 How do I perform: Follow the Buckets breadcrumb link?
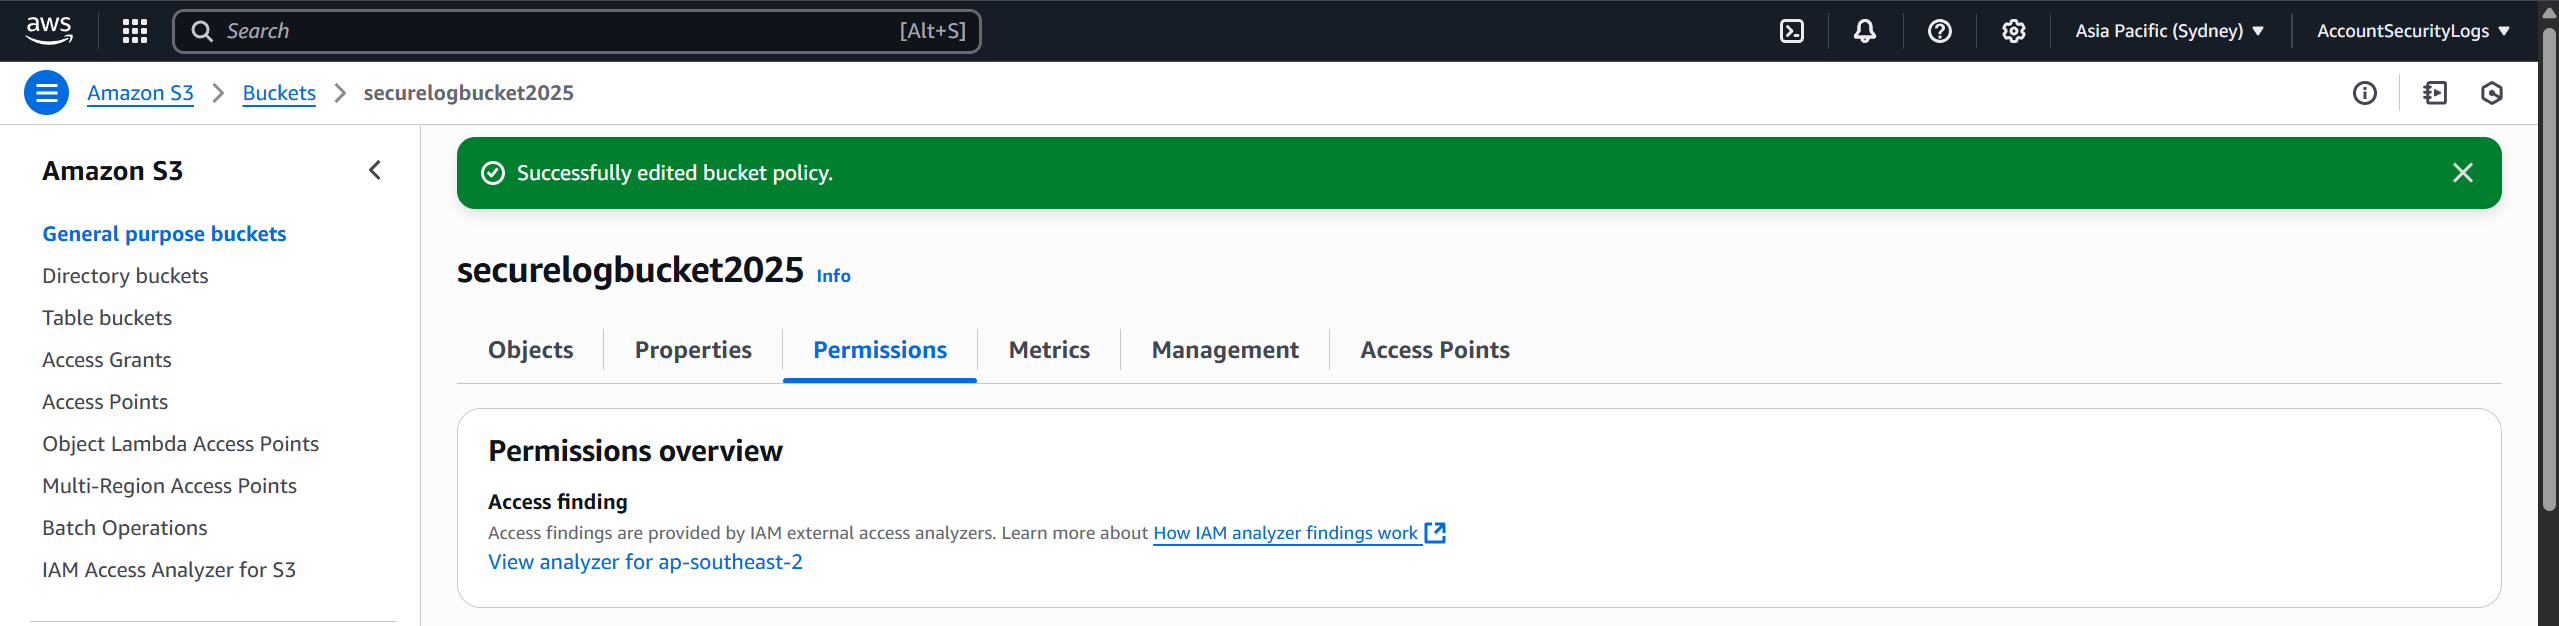click(x=279, y=93)
